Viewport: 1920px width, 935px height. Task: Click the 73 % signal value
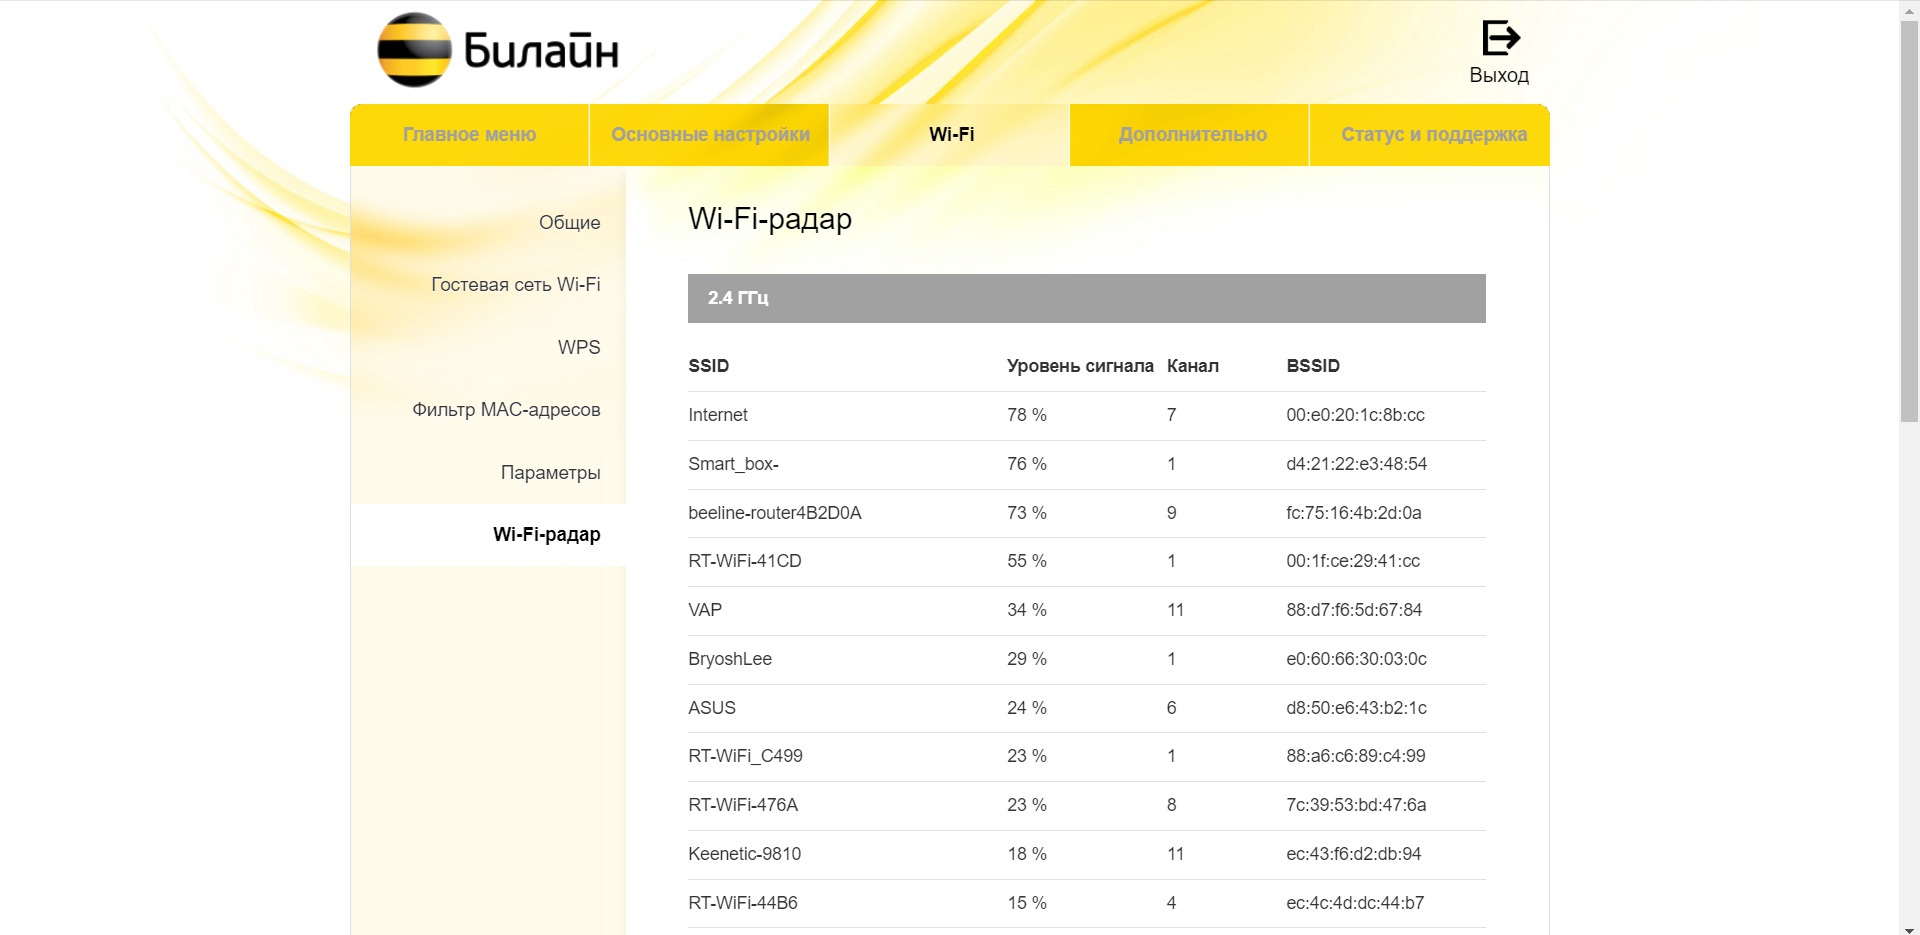[x=1026, y=513]
